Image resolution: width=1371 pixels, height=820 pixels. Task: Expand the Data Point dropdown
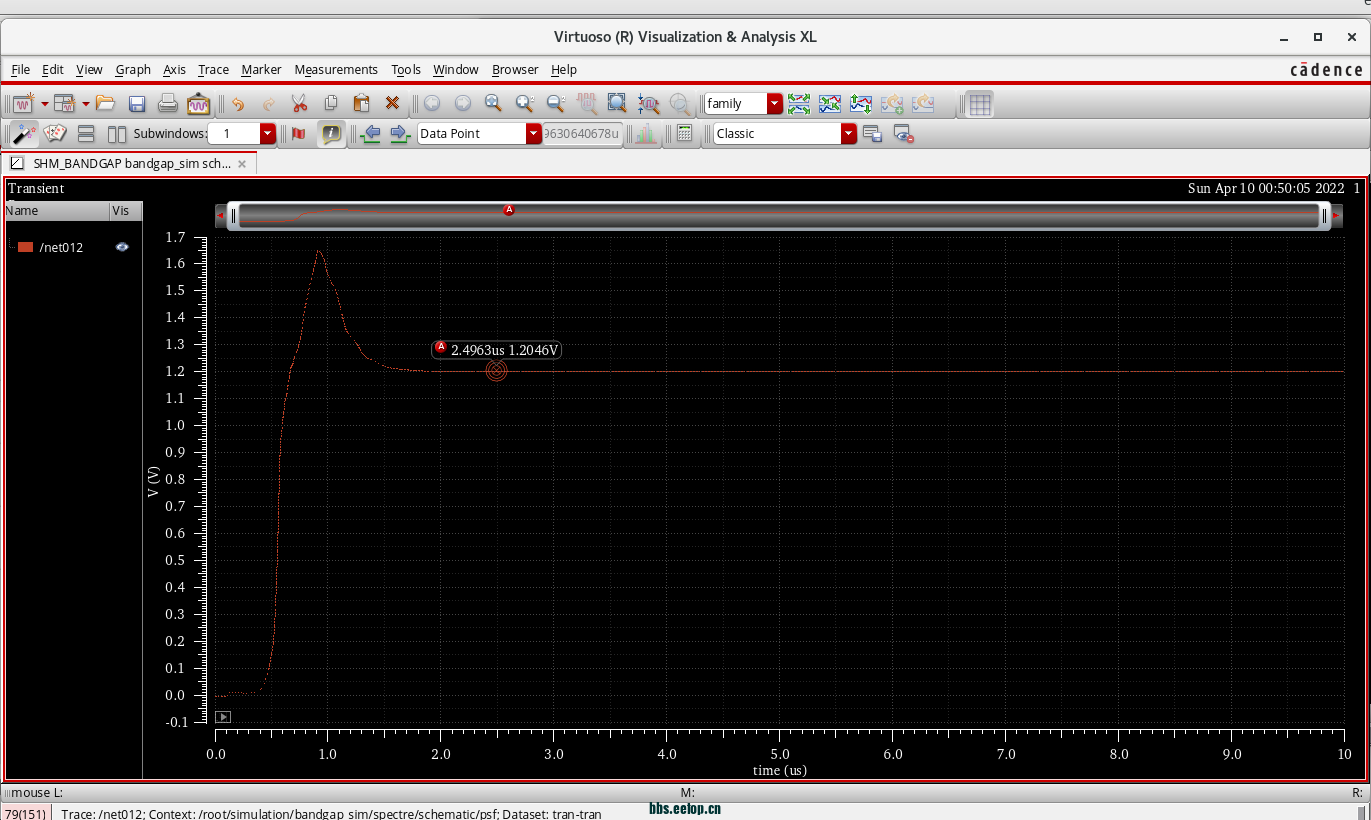point(534,133)
